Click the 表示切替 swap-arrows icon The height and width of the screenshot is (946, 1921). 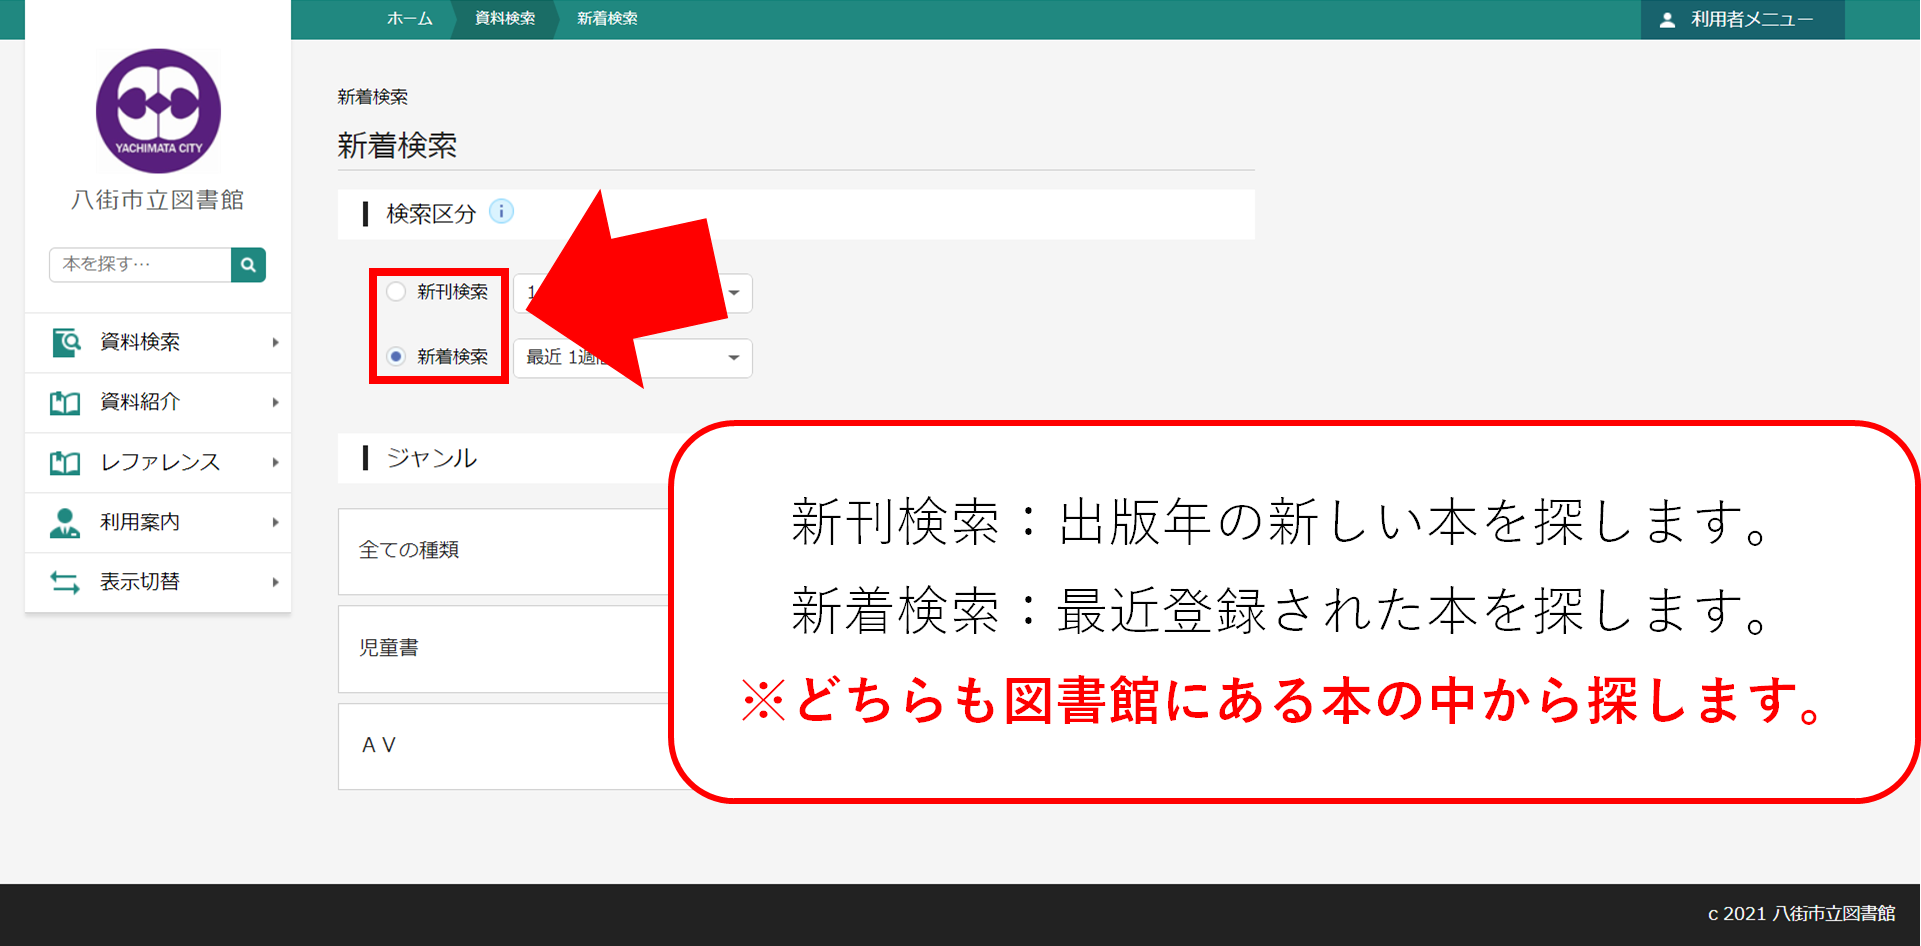[x=66, y=582]
